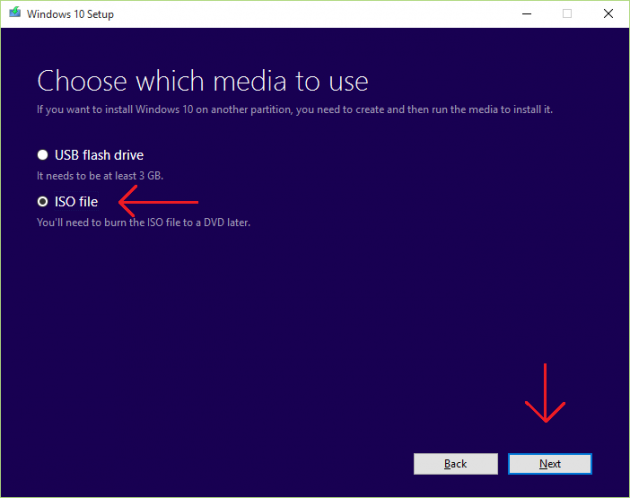The image size is (630, 498).
Task: Click the "USB flash drive" option label
Action: (98, 155)
